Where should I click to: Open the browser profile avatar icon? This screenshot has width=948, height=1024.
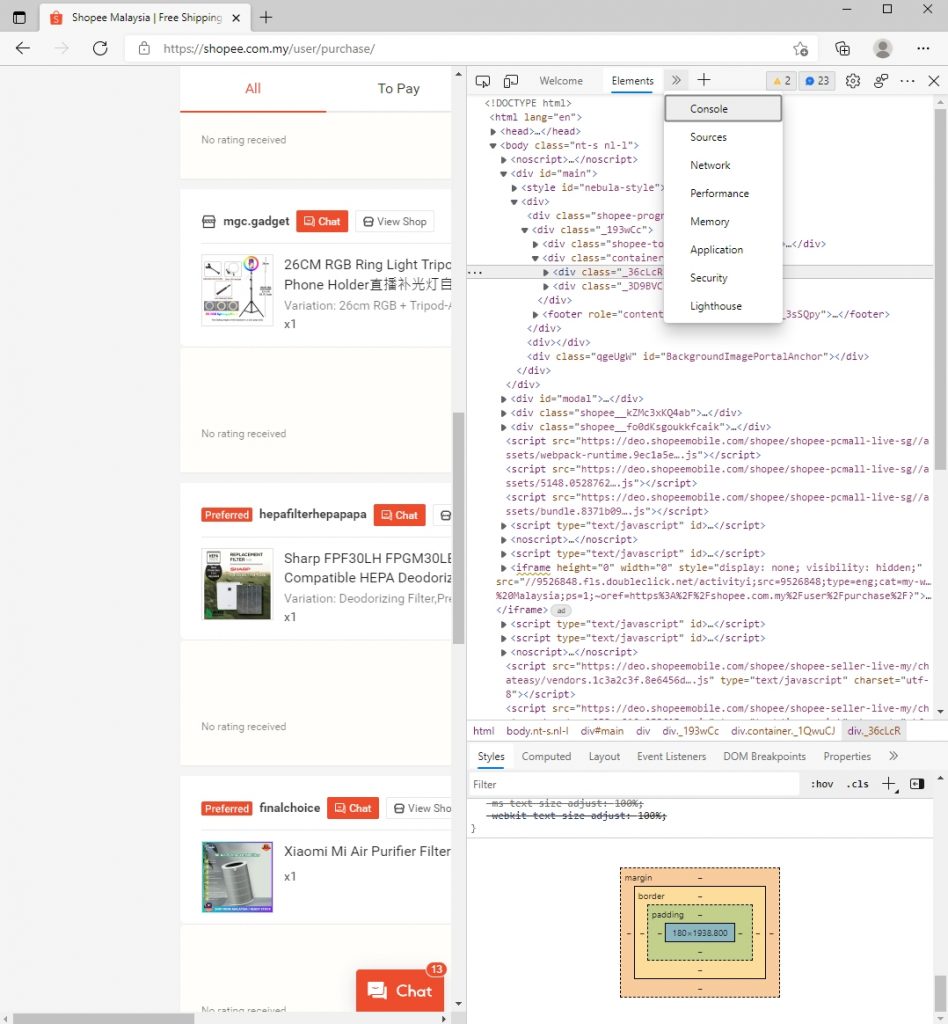click(x=882, y=48)
